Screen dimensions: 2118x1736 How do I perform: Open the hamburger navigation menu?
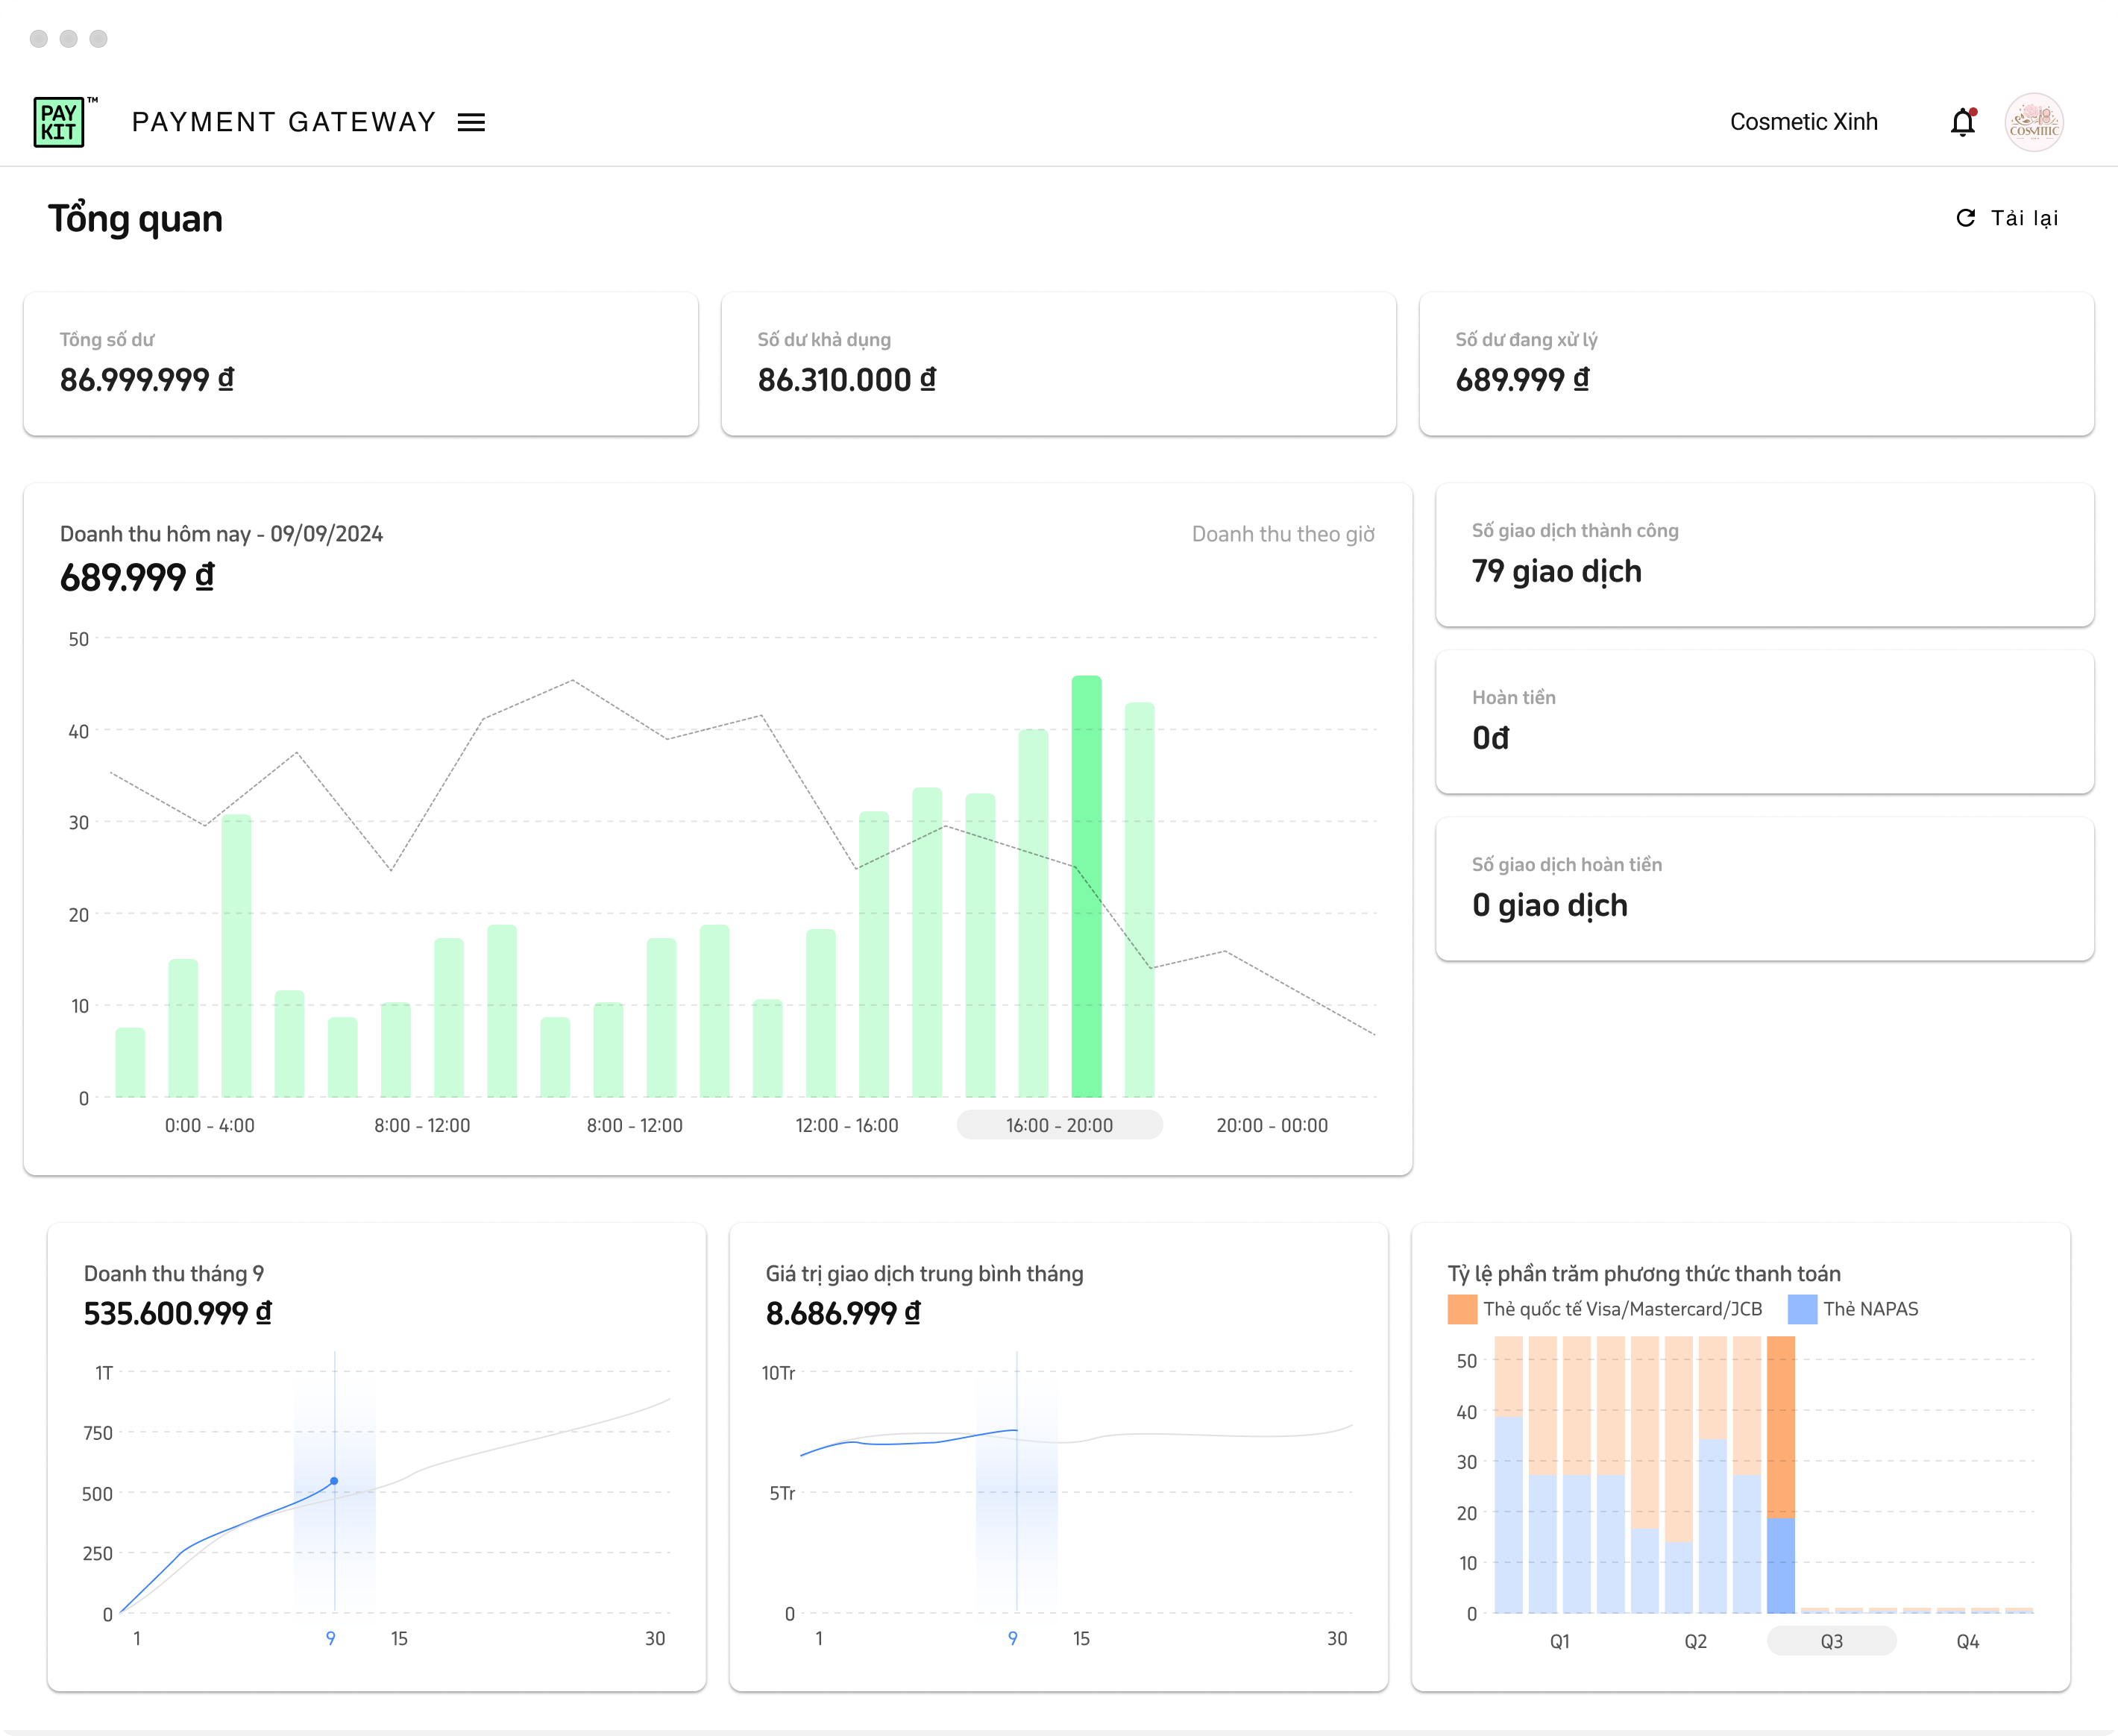tap(471, 122)
